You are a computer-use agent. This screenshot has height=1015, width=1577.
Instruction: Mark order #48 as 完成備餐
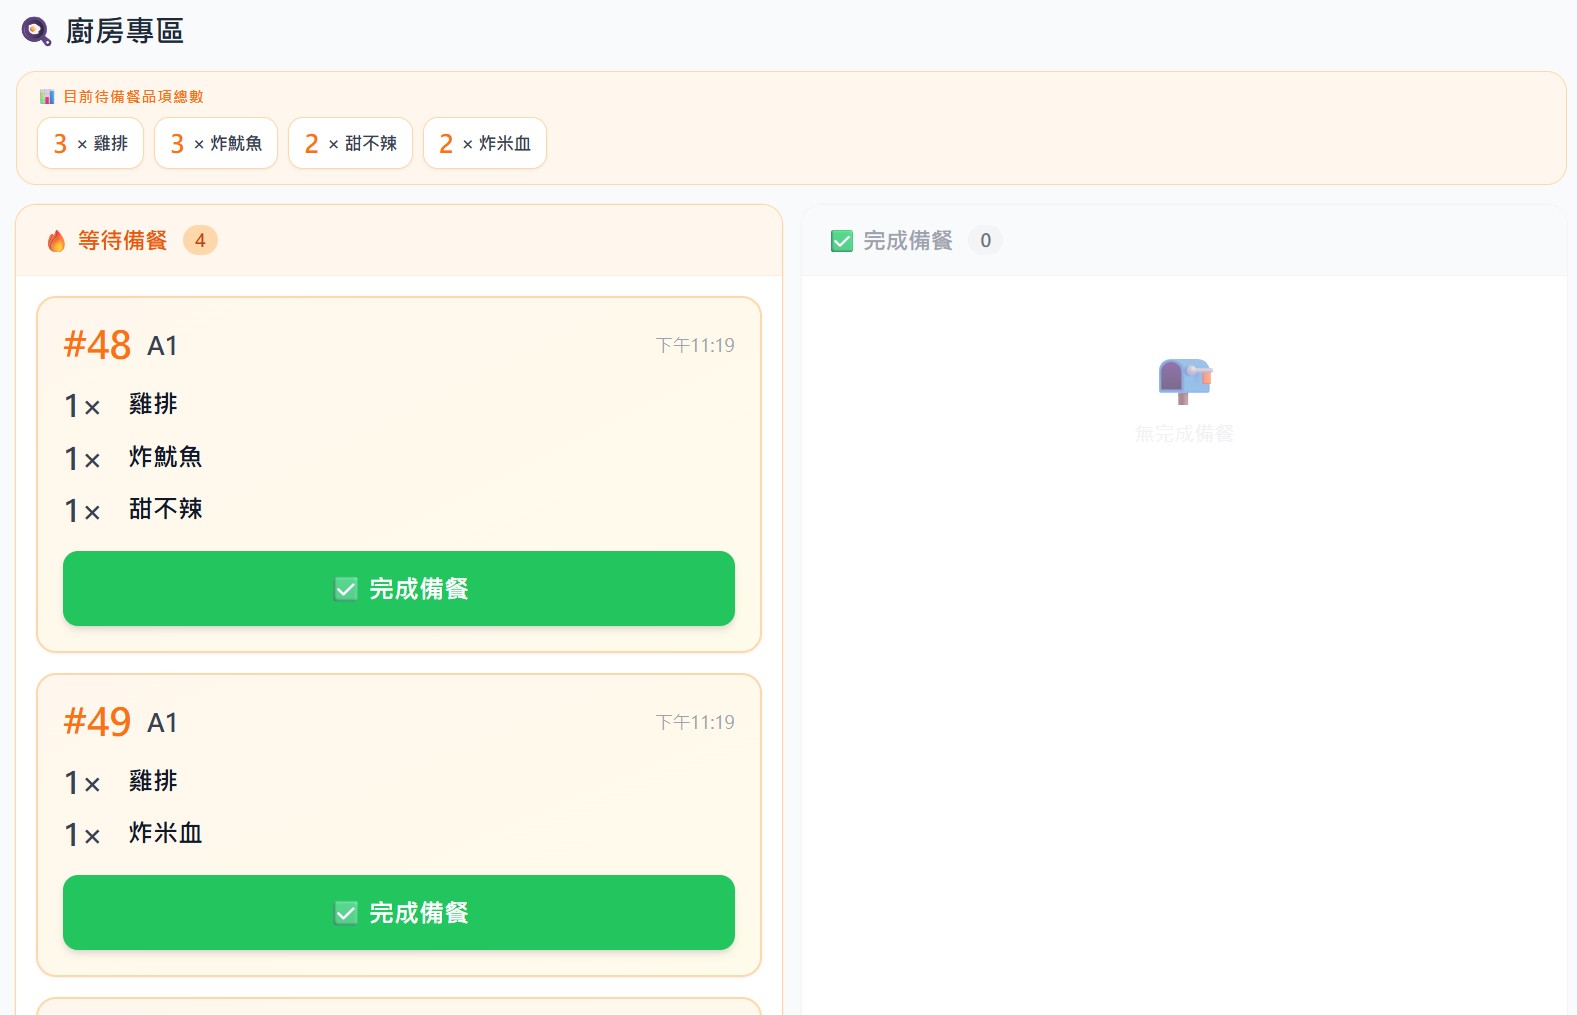[x=399, y=589]
